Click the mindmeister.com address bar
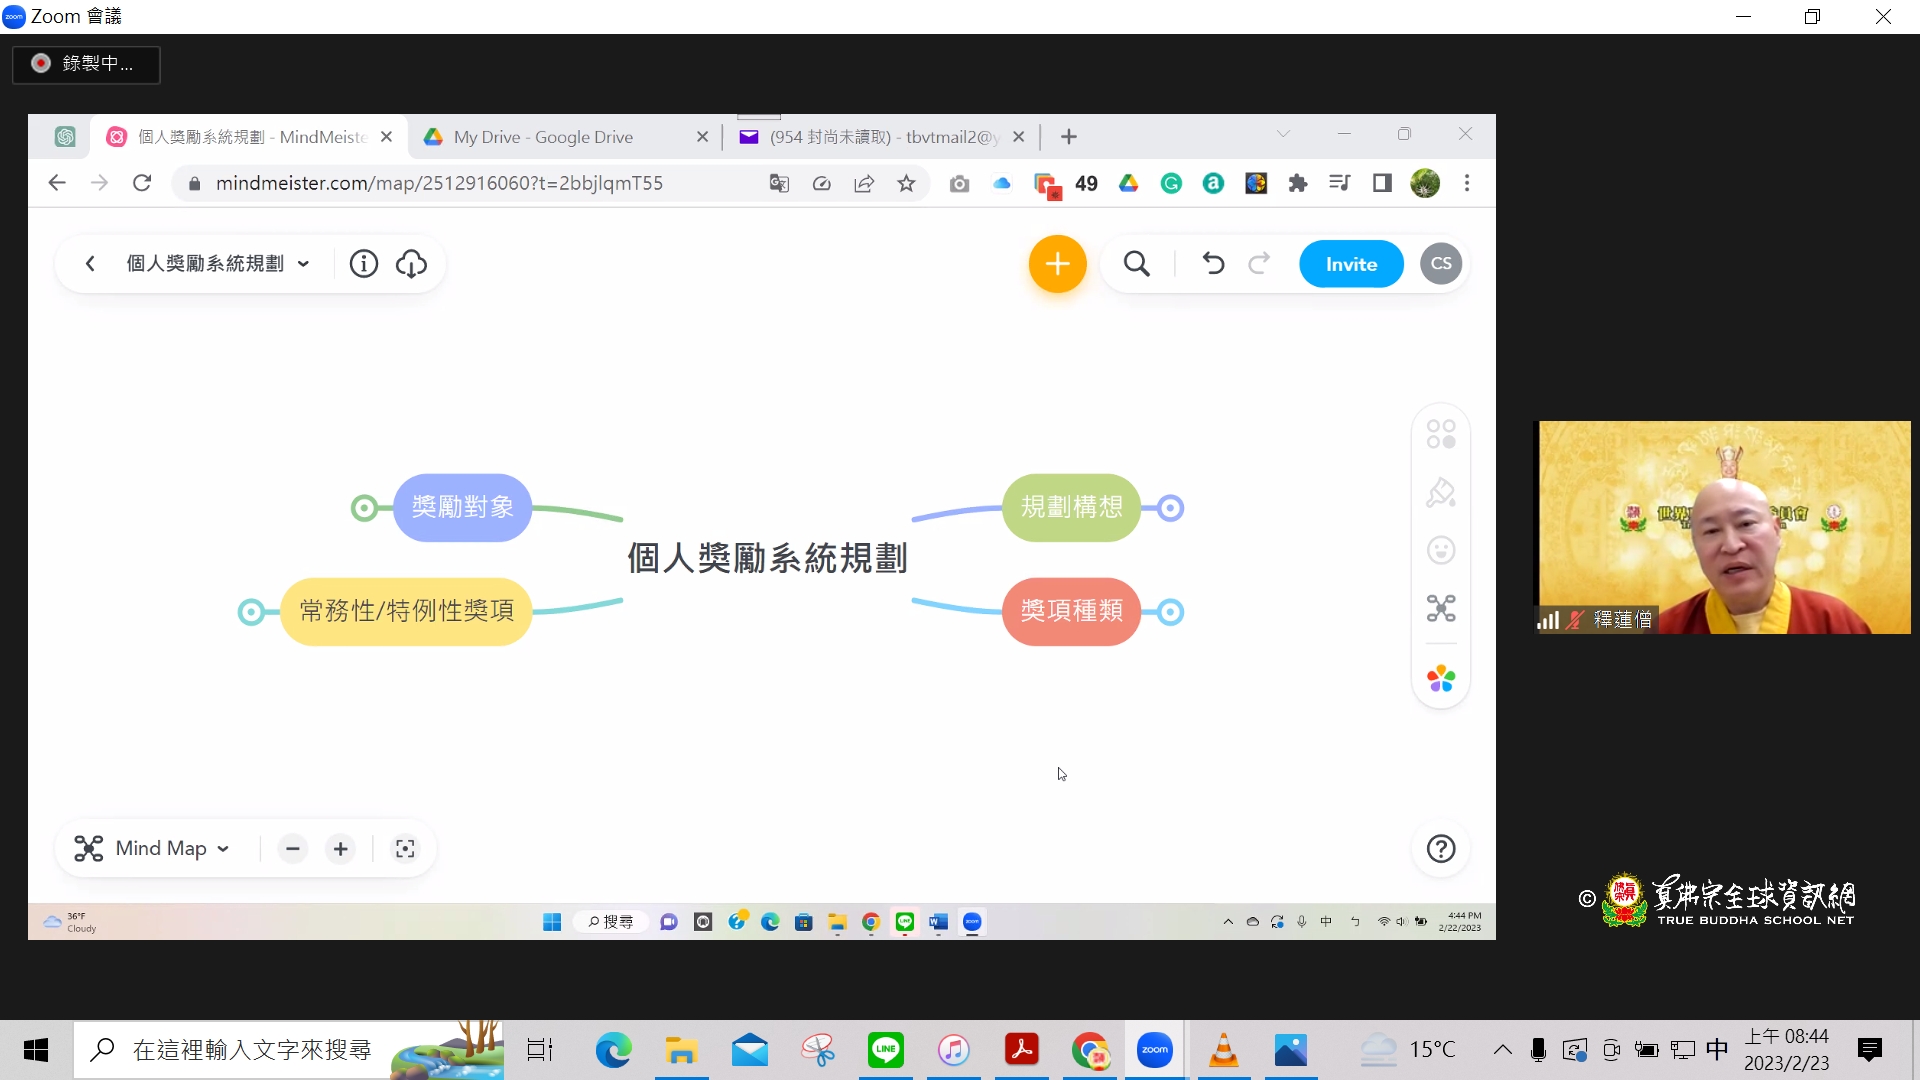Viewport: 1920px width, 1080px height. click(x=440, y=183)
